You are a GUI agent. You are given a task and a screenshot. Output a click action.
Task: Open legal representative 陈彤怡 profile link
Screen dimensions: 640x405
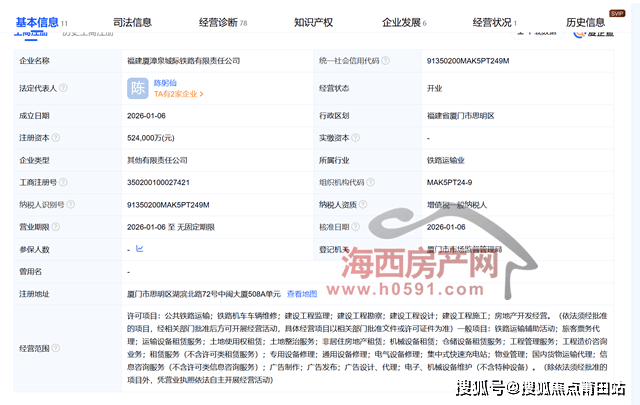(x=166, y=81)
